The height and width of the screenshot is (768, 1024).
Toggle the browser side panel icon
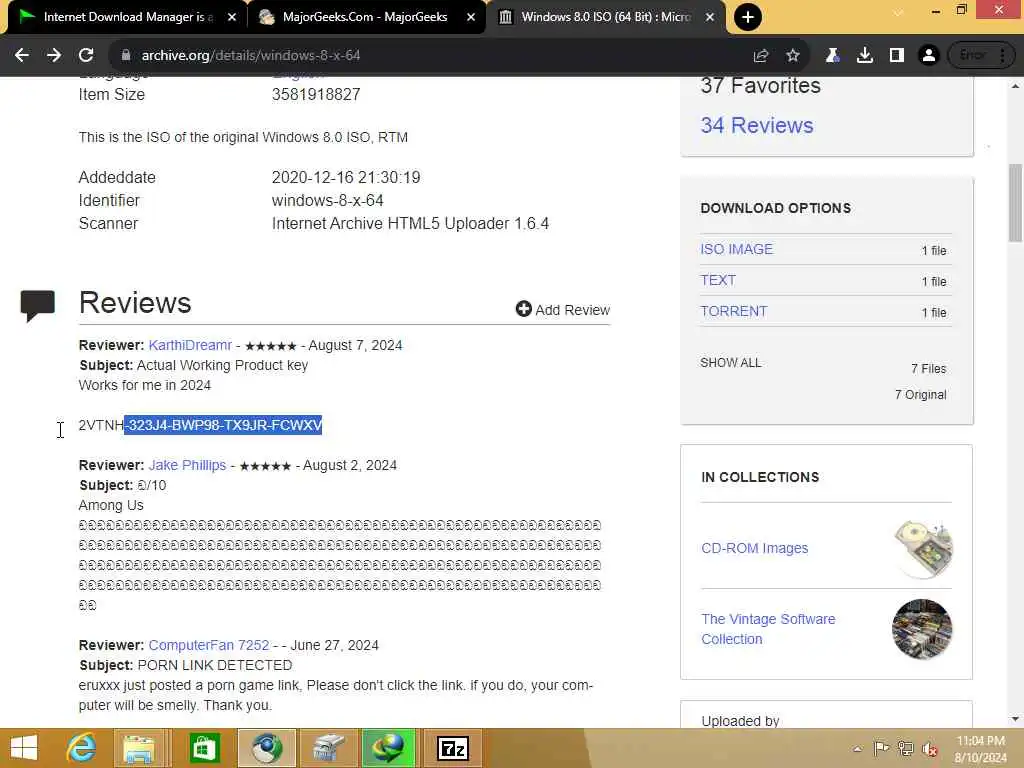click(x=897, y=56)
